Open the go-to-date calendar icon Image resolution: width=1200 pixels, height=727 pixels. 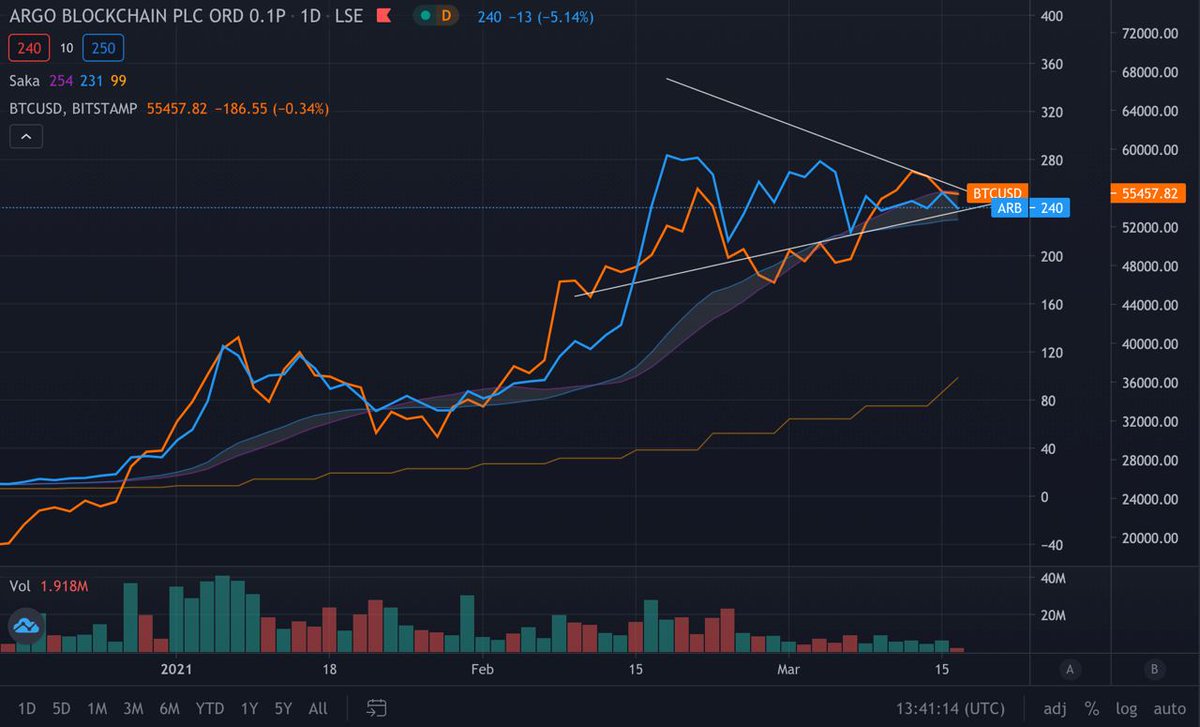tap(376, 708)
